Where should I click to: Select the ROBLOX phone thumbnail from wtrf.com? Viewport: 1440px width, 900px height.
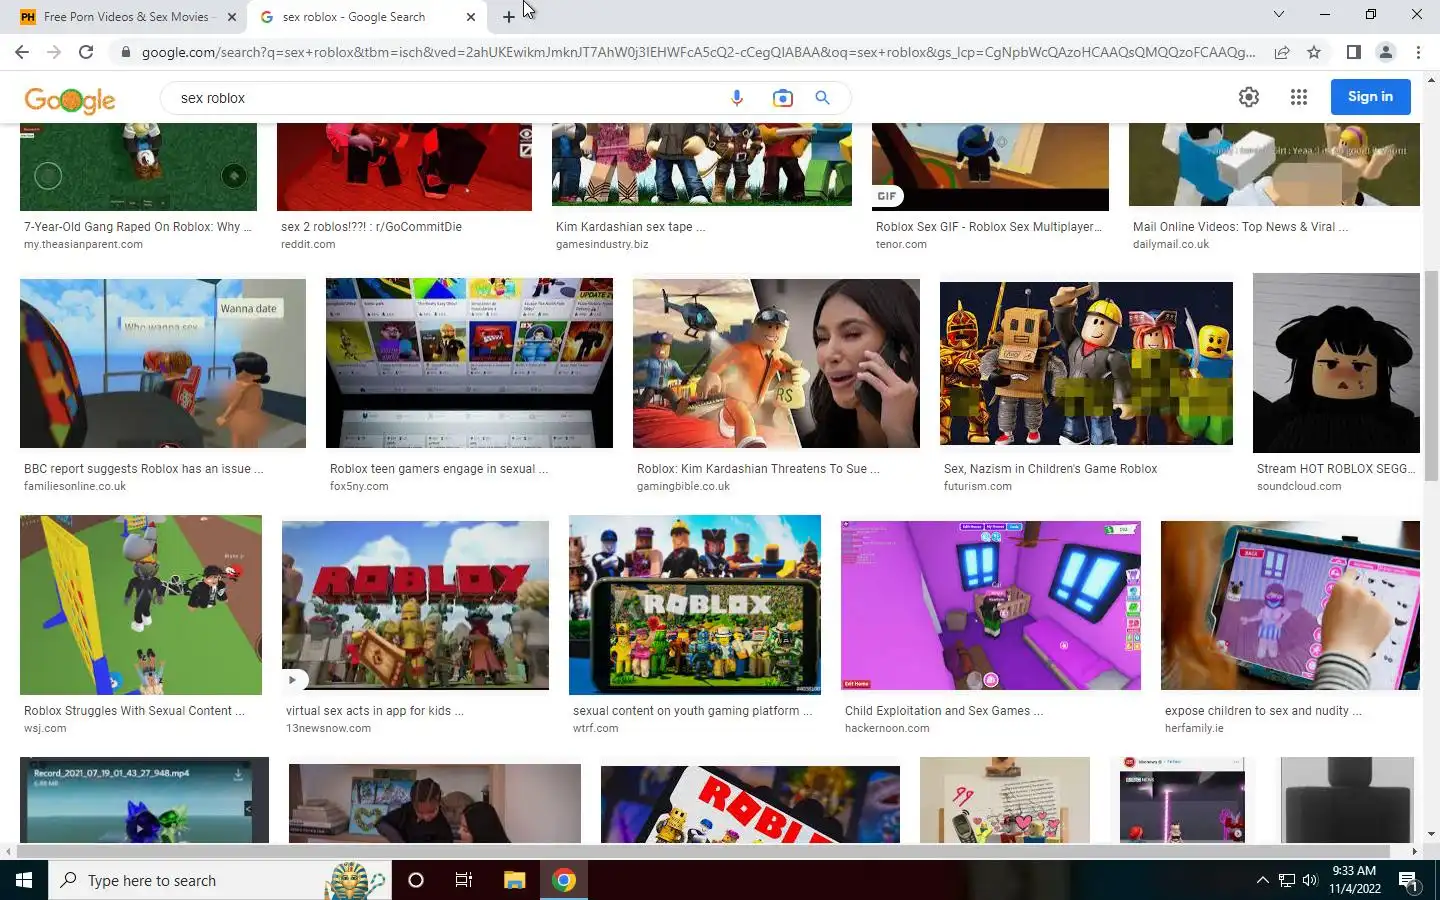695,605
